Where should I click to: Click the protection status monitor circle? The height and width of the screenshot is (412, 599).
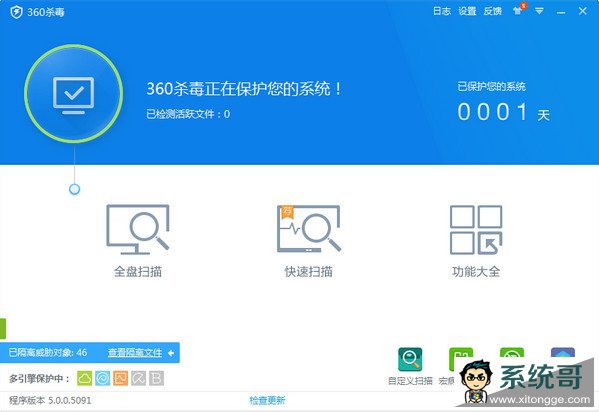coord(74,94)
